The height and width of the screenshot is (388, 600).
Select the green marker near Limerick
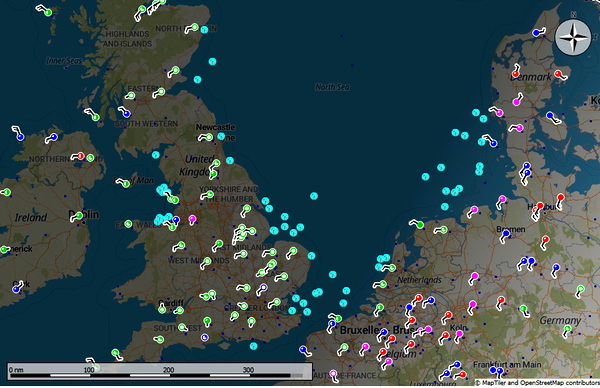tap(4, 249)
